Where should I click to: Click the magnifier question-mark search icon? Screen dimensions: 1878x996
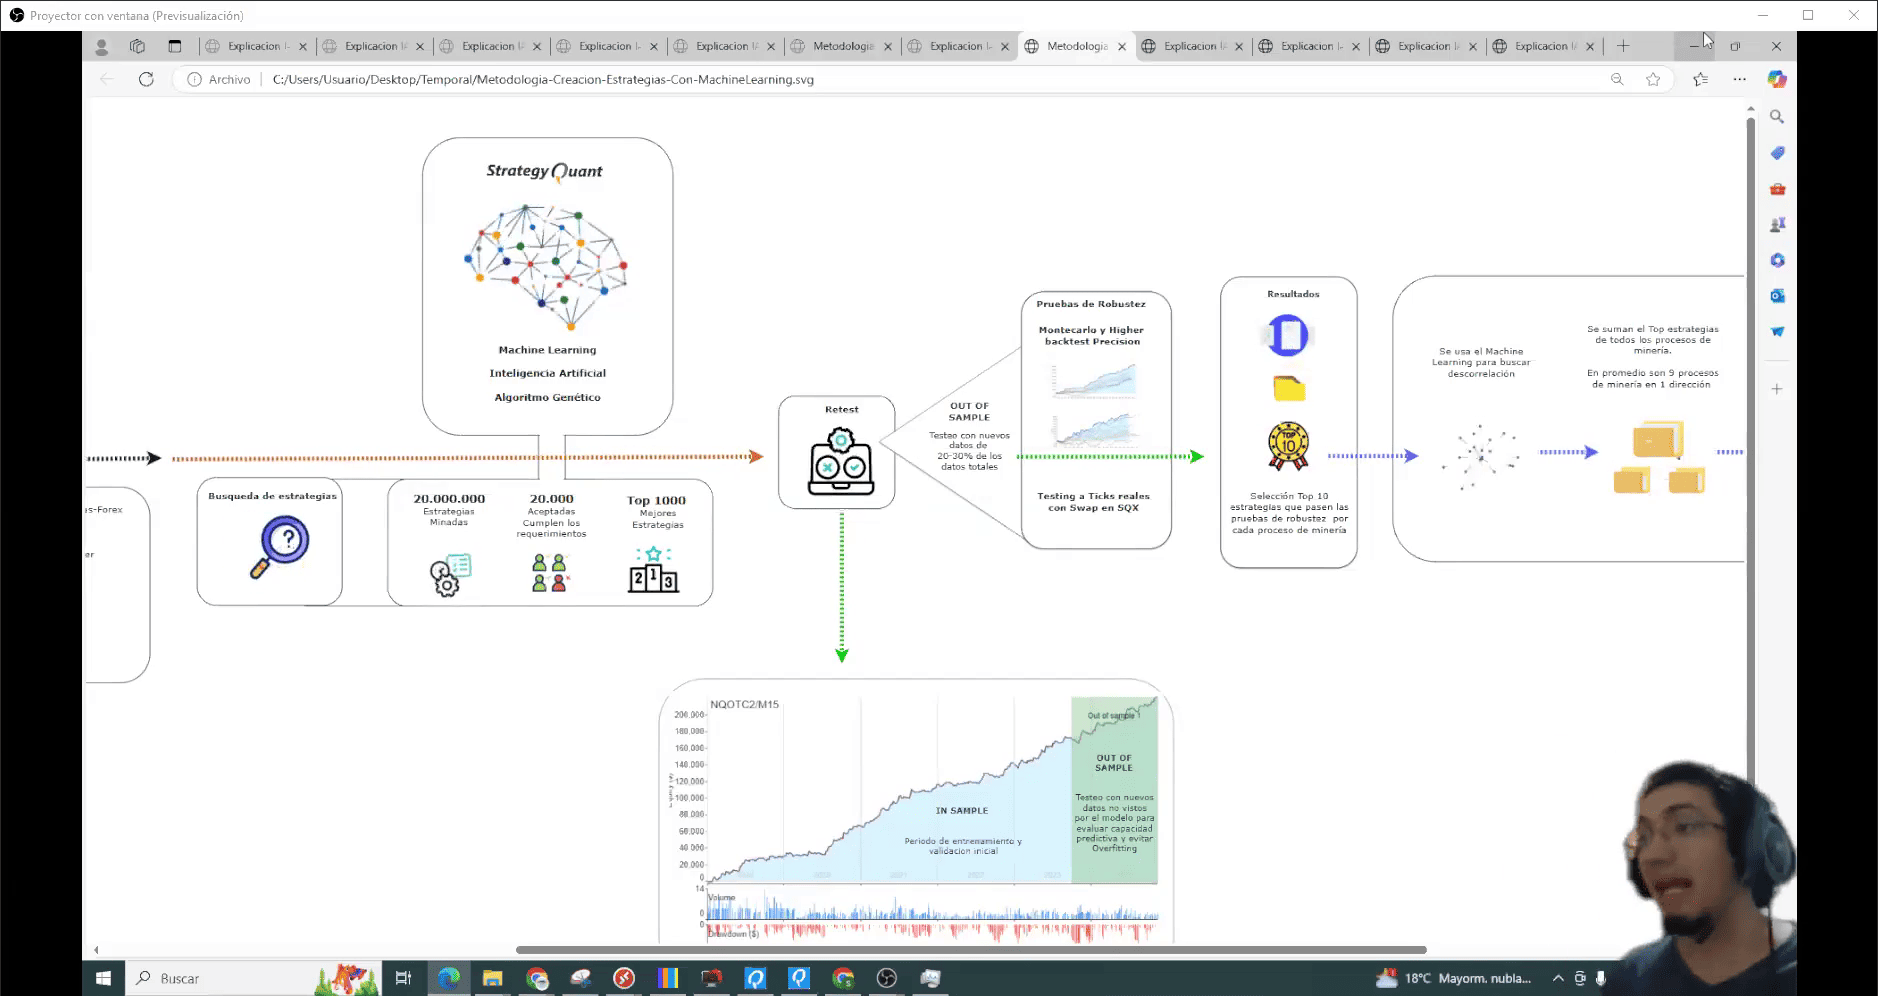pyautogui.click(x=279, y=546)
